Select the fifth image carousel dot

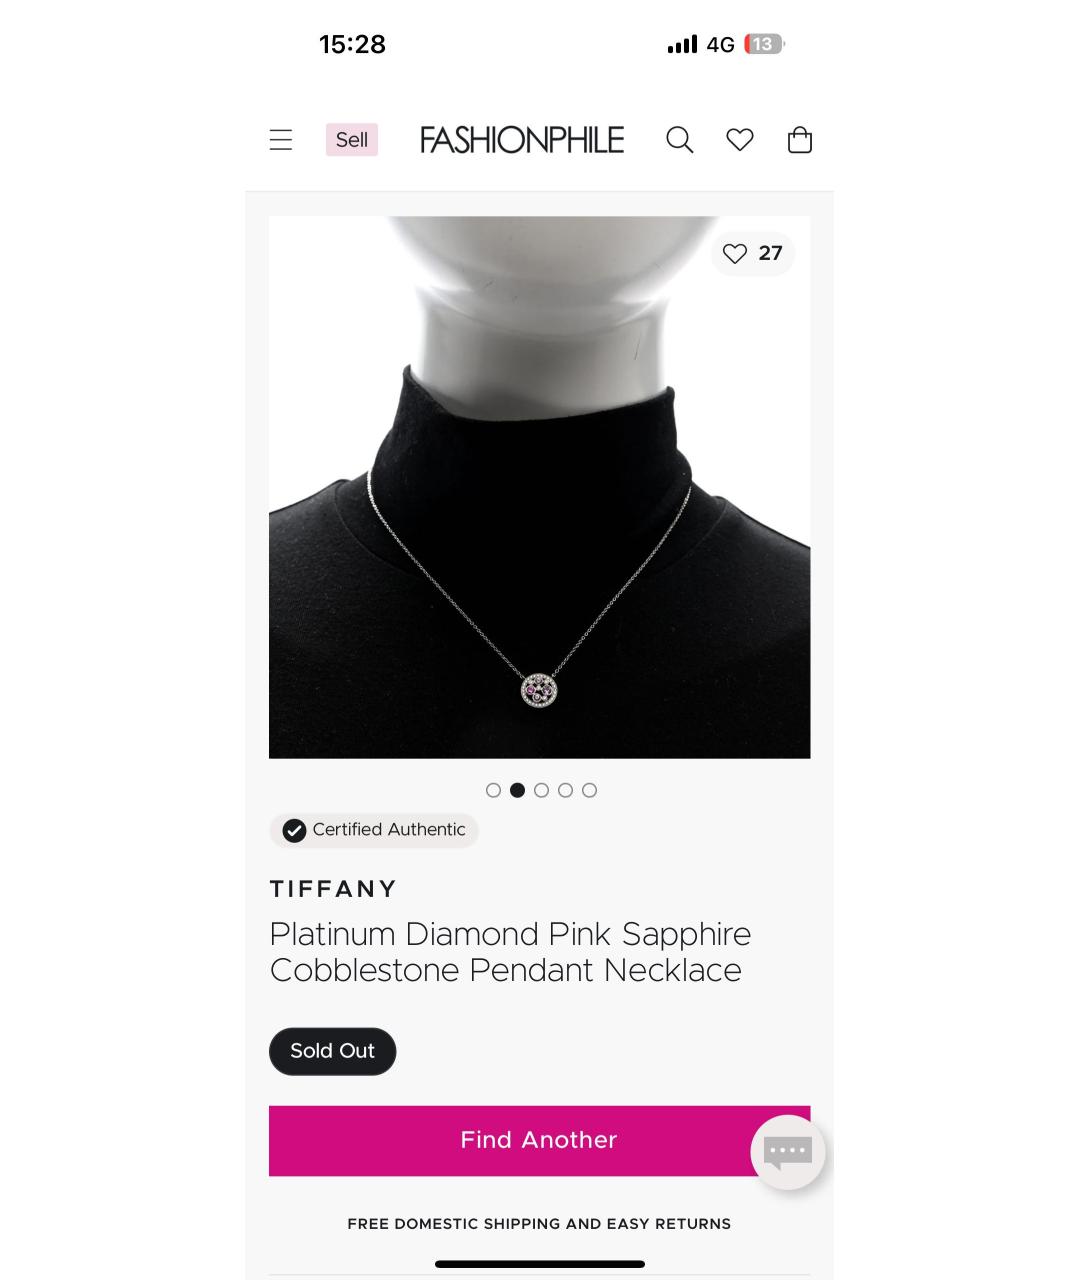pos(589,790)
